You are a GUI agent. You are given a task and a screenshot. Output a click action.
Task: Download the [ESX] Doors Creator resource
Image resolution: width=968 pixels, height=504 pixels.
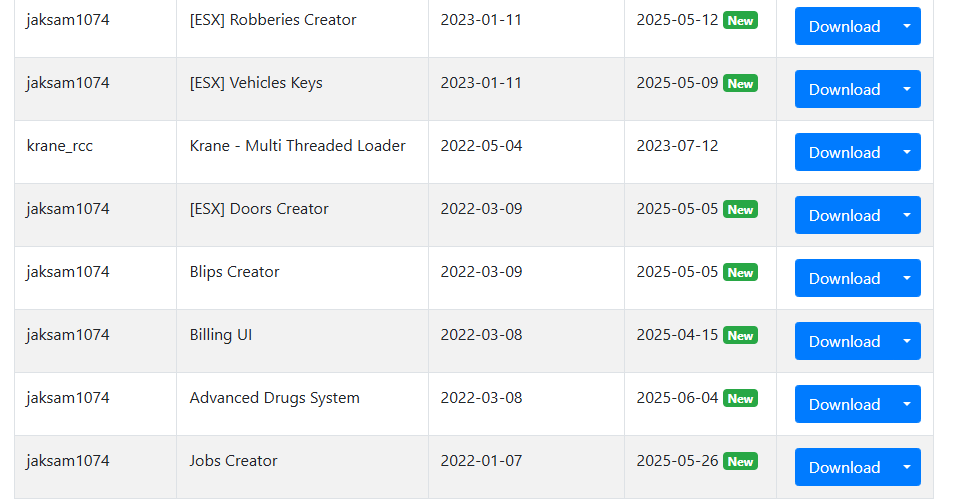pyautogui.click(x=844, y=215)
